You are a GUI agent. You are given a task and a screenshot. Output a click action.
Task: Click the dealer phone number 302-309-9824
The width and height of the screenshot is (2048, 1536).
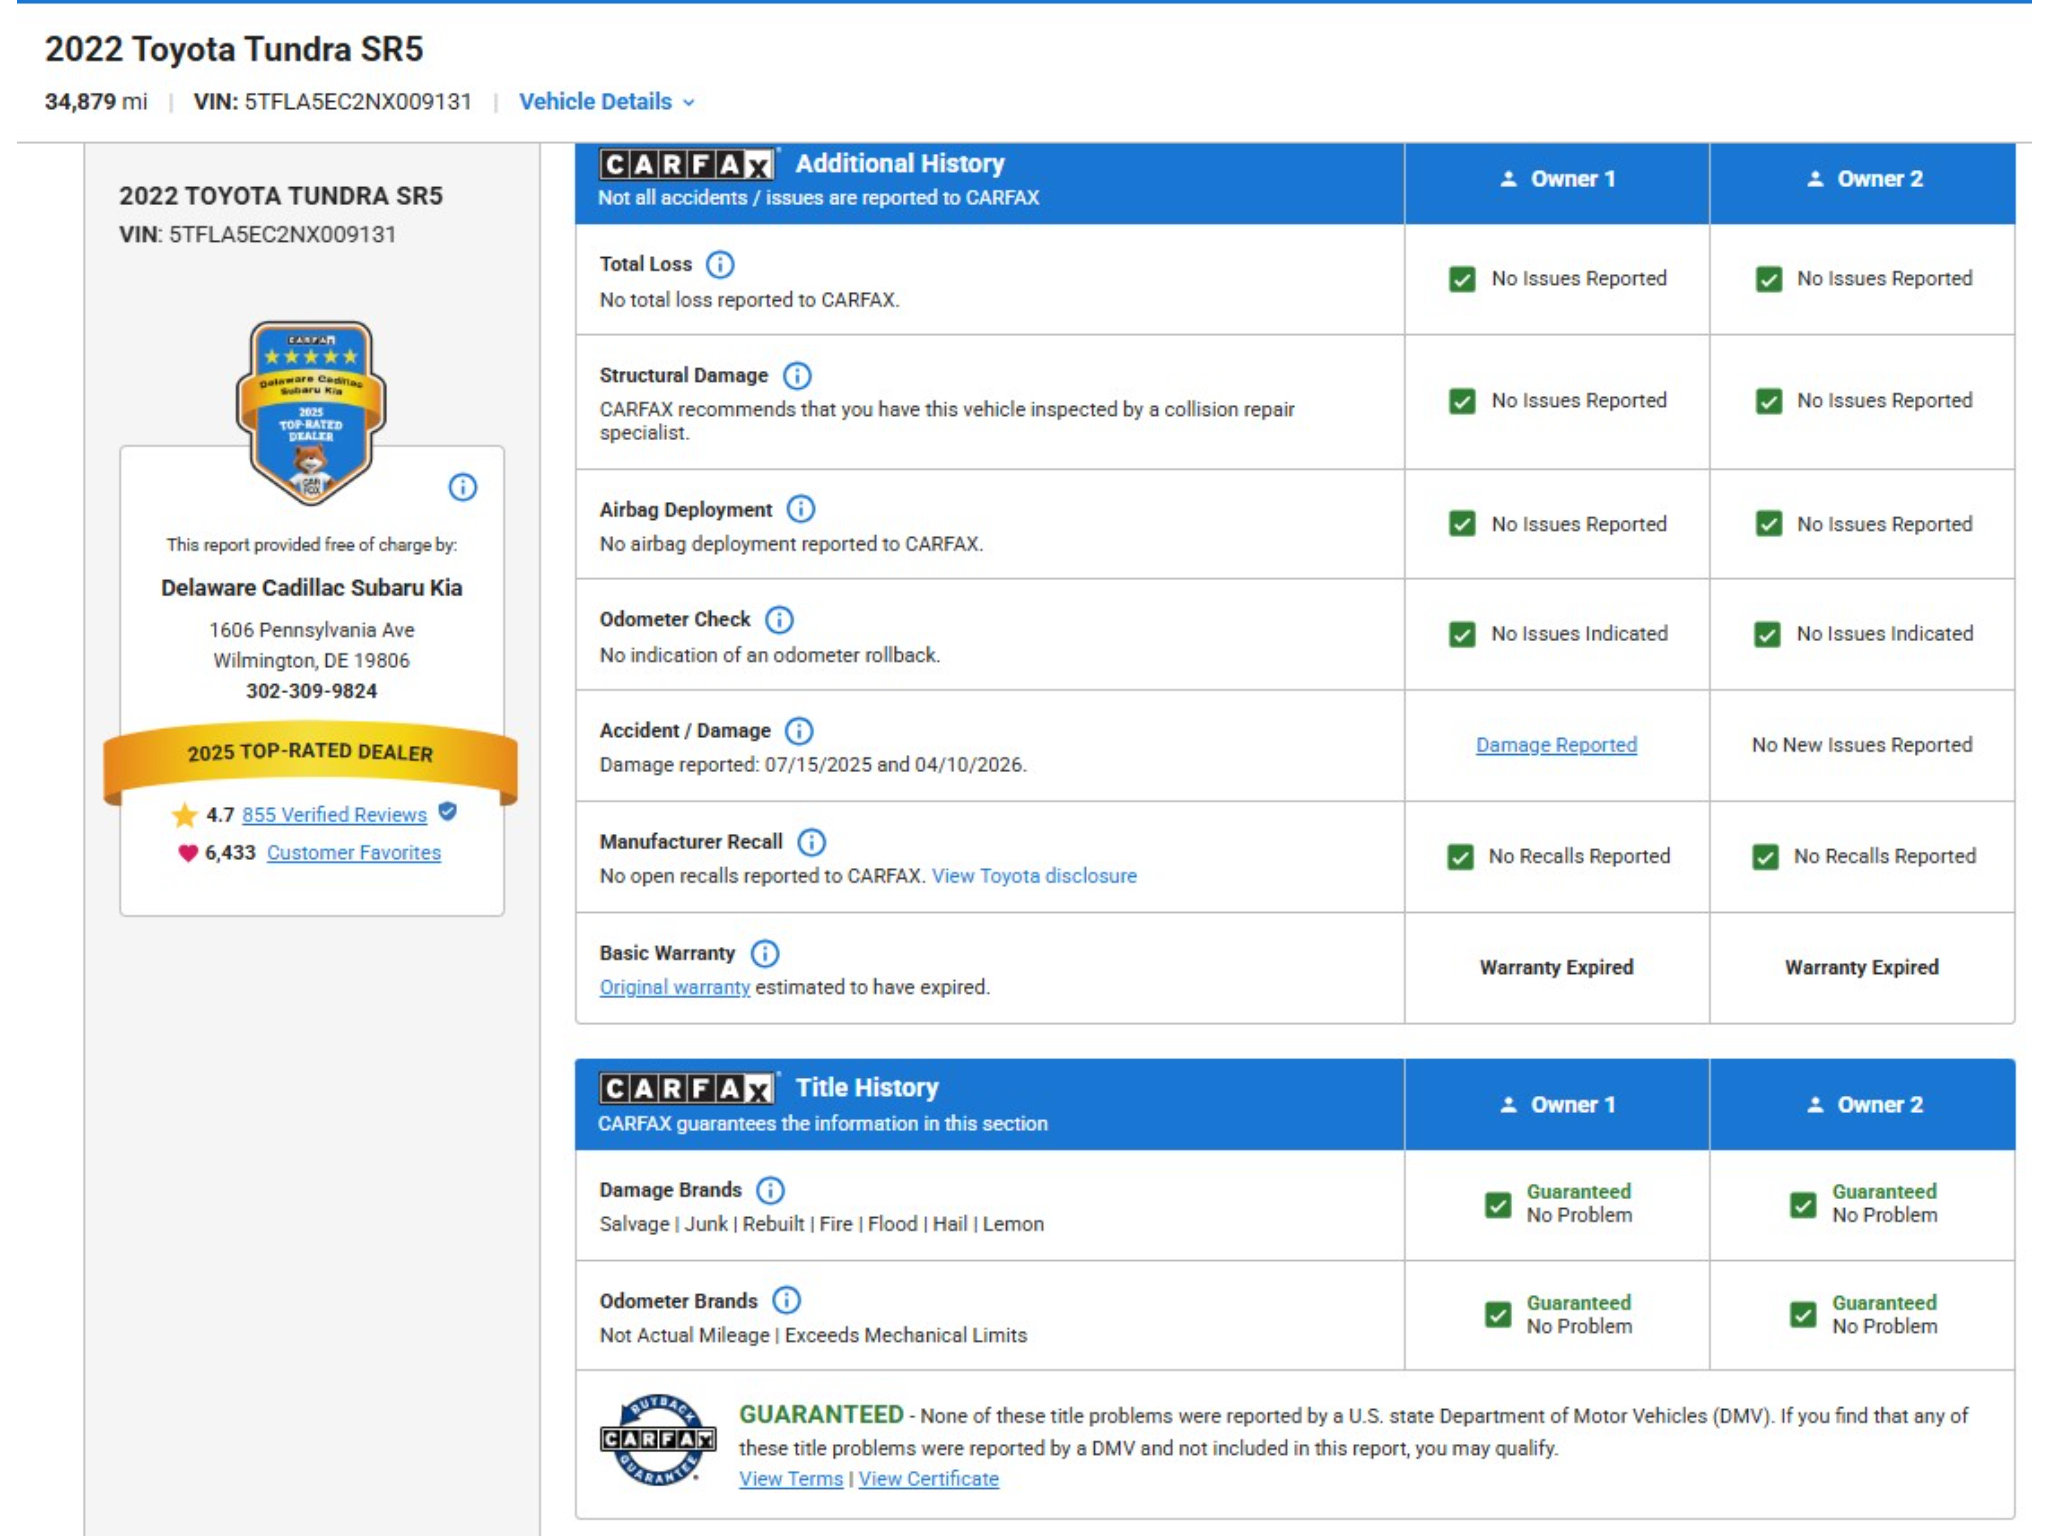click(312, 691)
